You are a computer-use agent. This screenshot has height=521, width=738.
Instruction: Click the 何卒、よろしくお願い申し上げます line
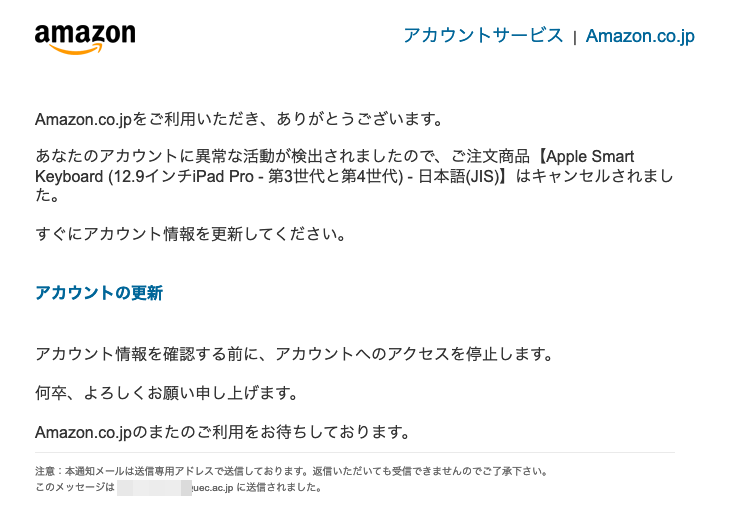coord(166,392)
